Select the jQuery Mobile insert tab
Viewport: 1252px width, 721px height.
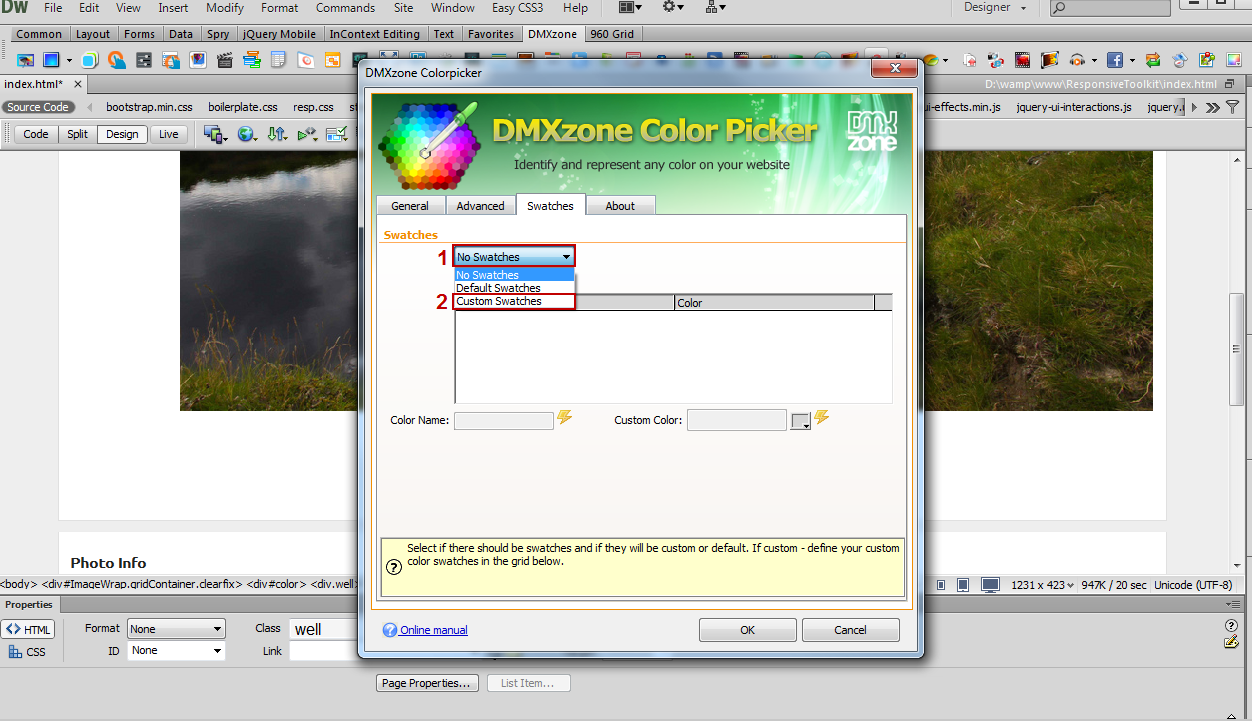[x=279, y=34]
